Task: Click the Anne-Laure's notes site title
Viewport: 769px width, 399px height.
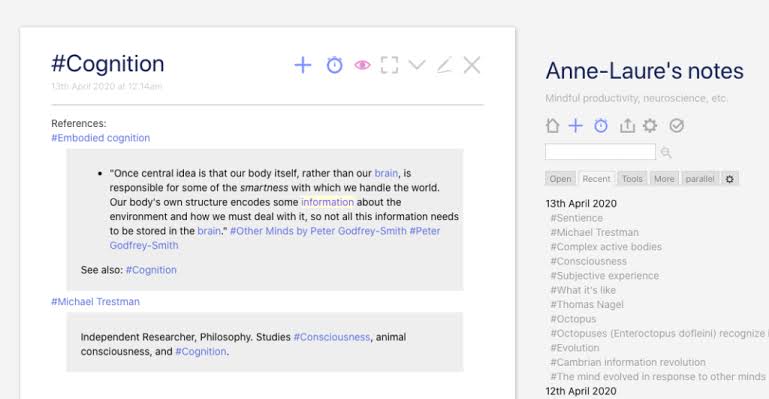Action: pos(644,71)
